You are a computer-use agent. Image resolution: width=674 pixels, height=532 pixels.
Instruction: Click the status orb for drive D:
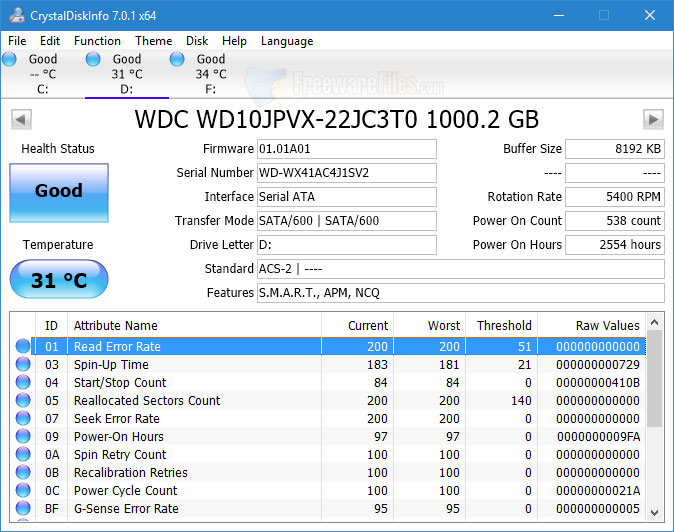93,59
